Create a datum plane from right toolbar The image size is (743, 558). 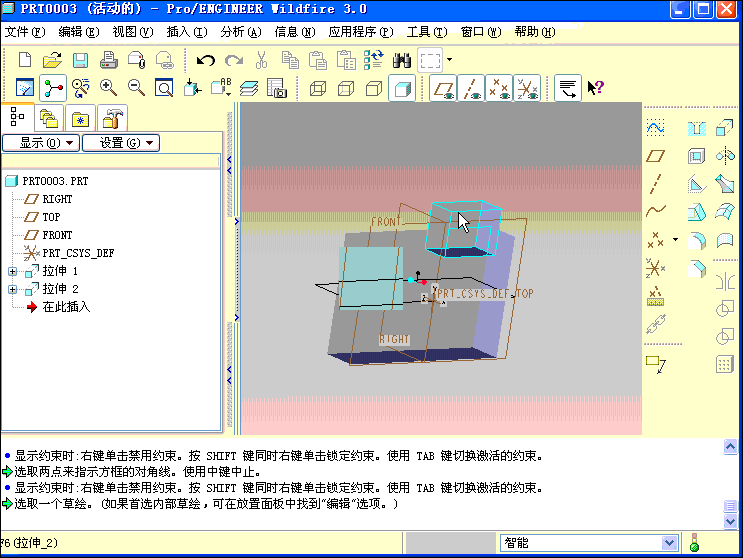(655, 156)
